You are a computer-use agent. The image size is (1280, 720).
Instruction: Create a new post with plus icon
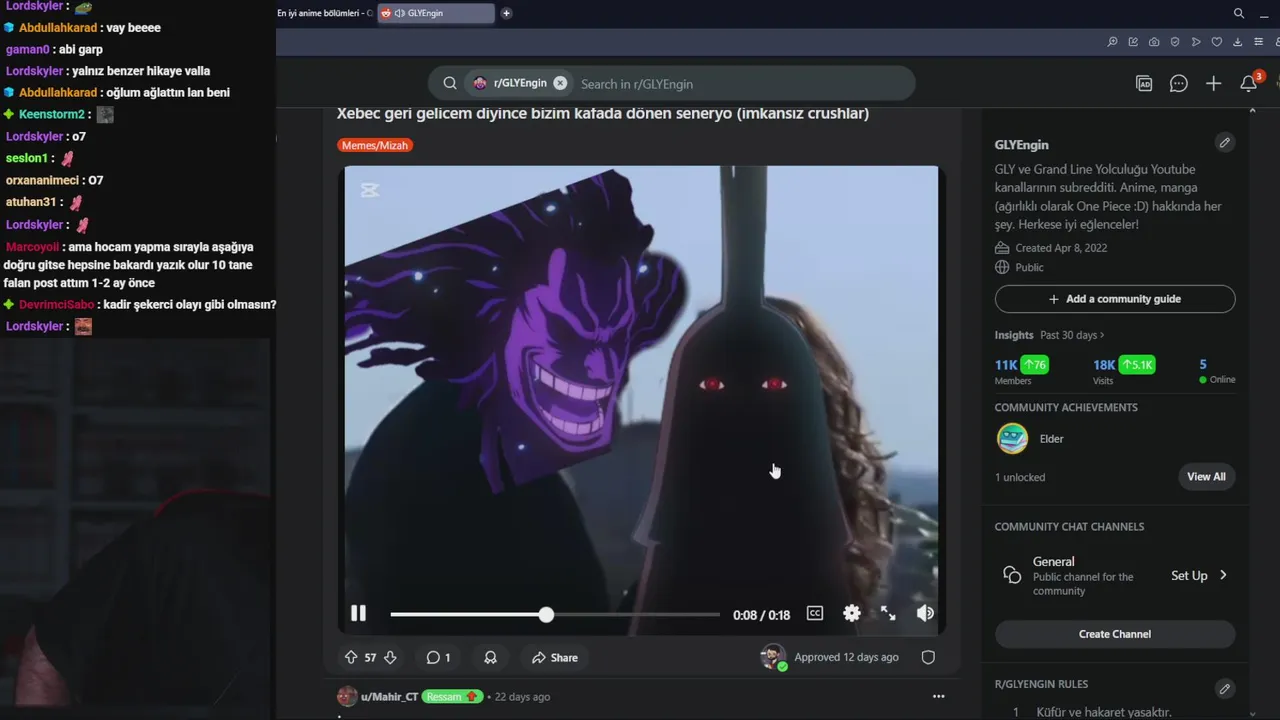pos(1213,84)
